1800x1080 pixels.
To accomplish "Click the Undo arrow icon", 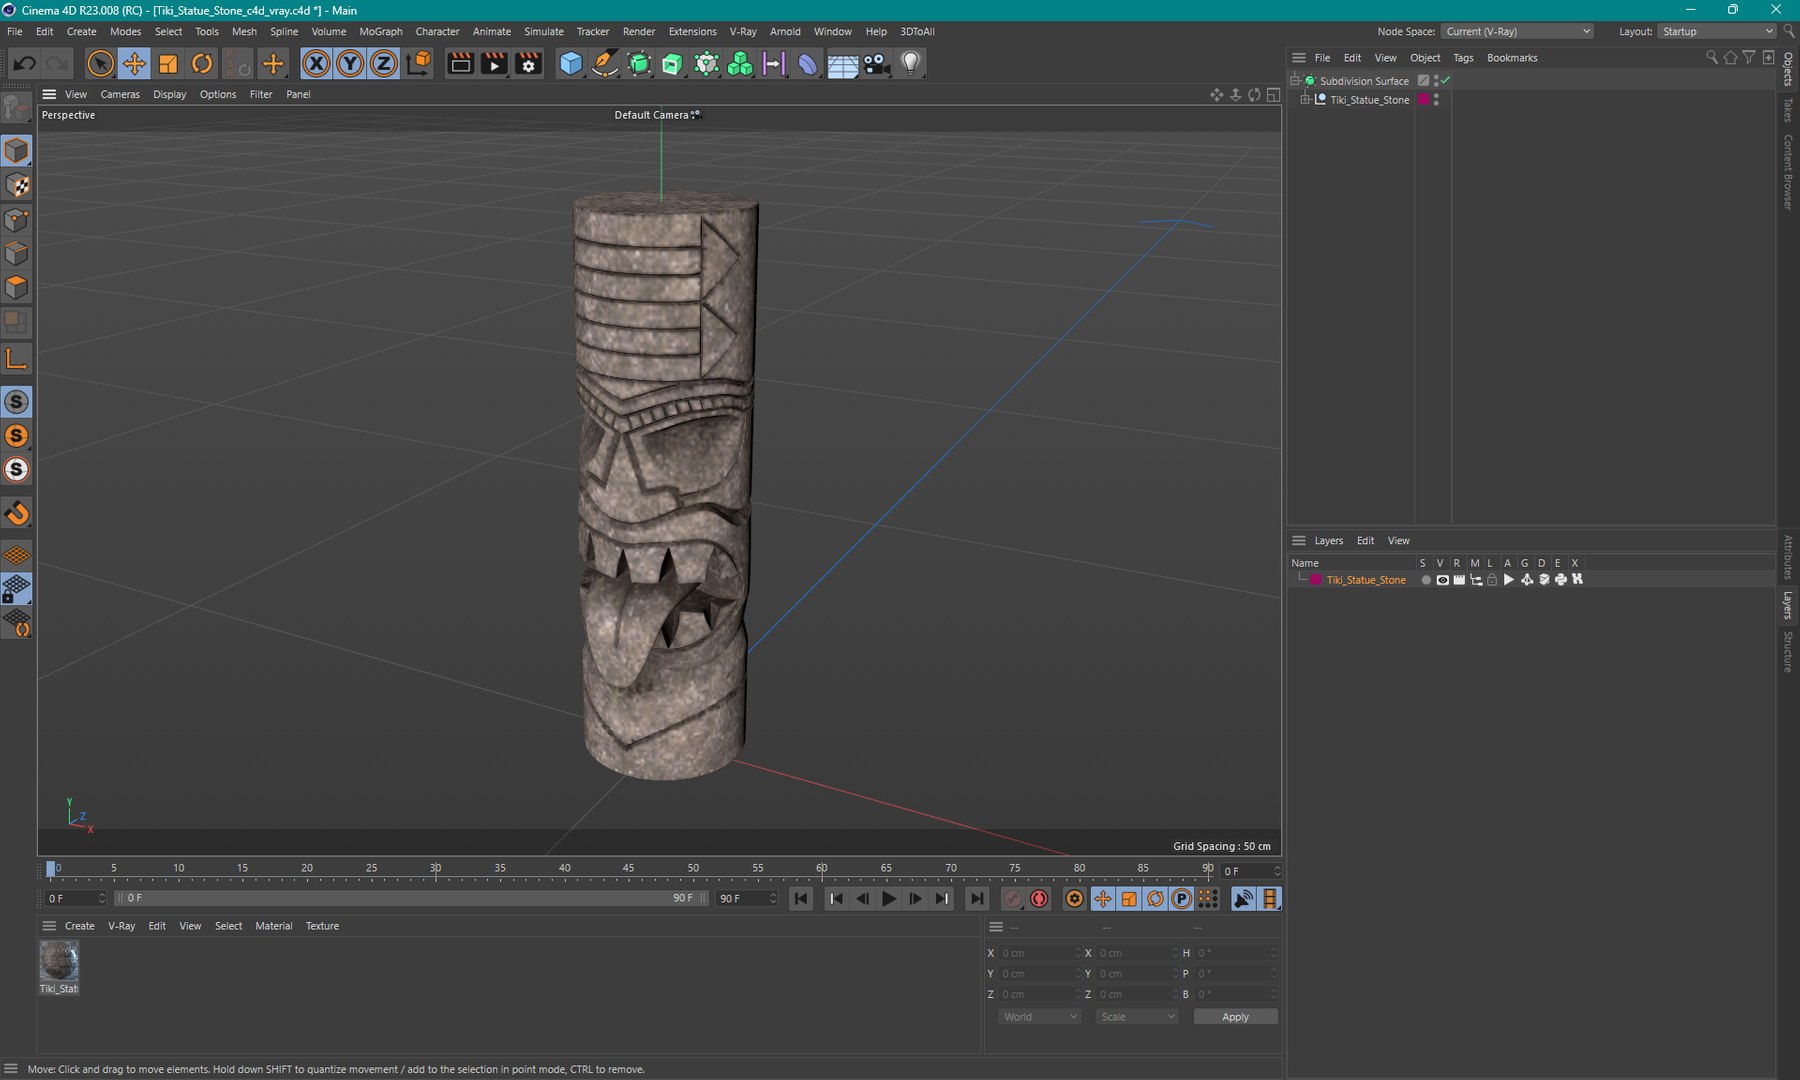I will 25,64.
